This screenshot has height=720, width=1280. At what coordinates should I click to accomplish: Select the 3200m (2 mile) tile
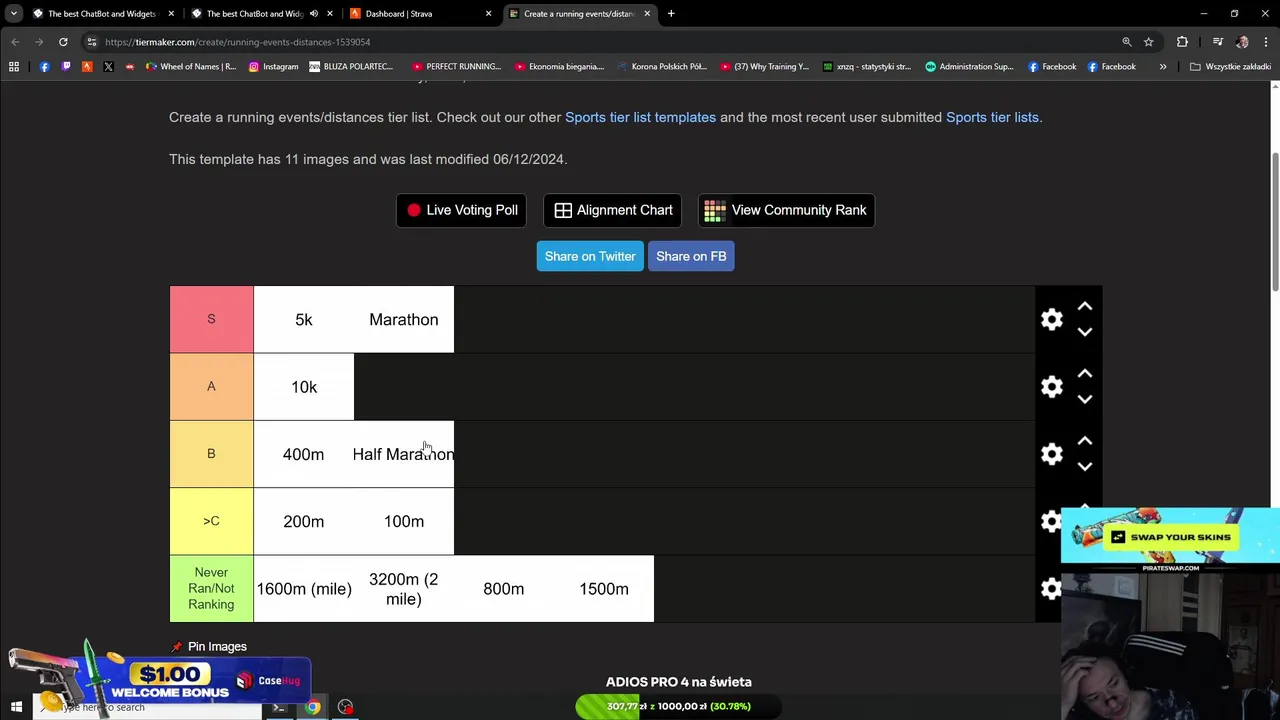click(404, 588)
